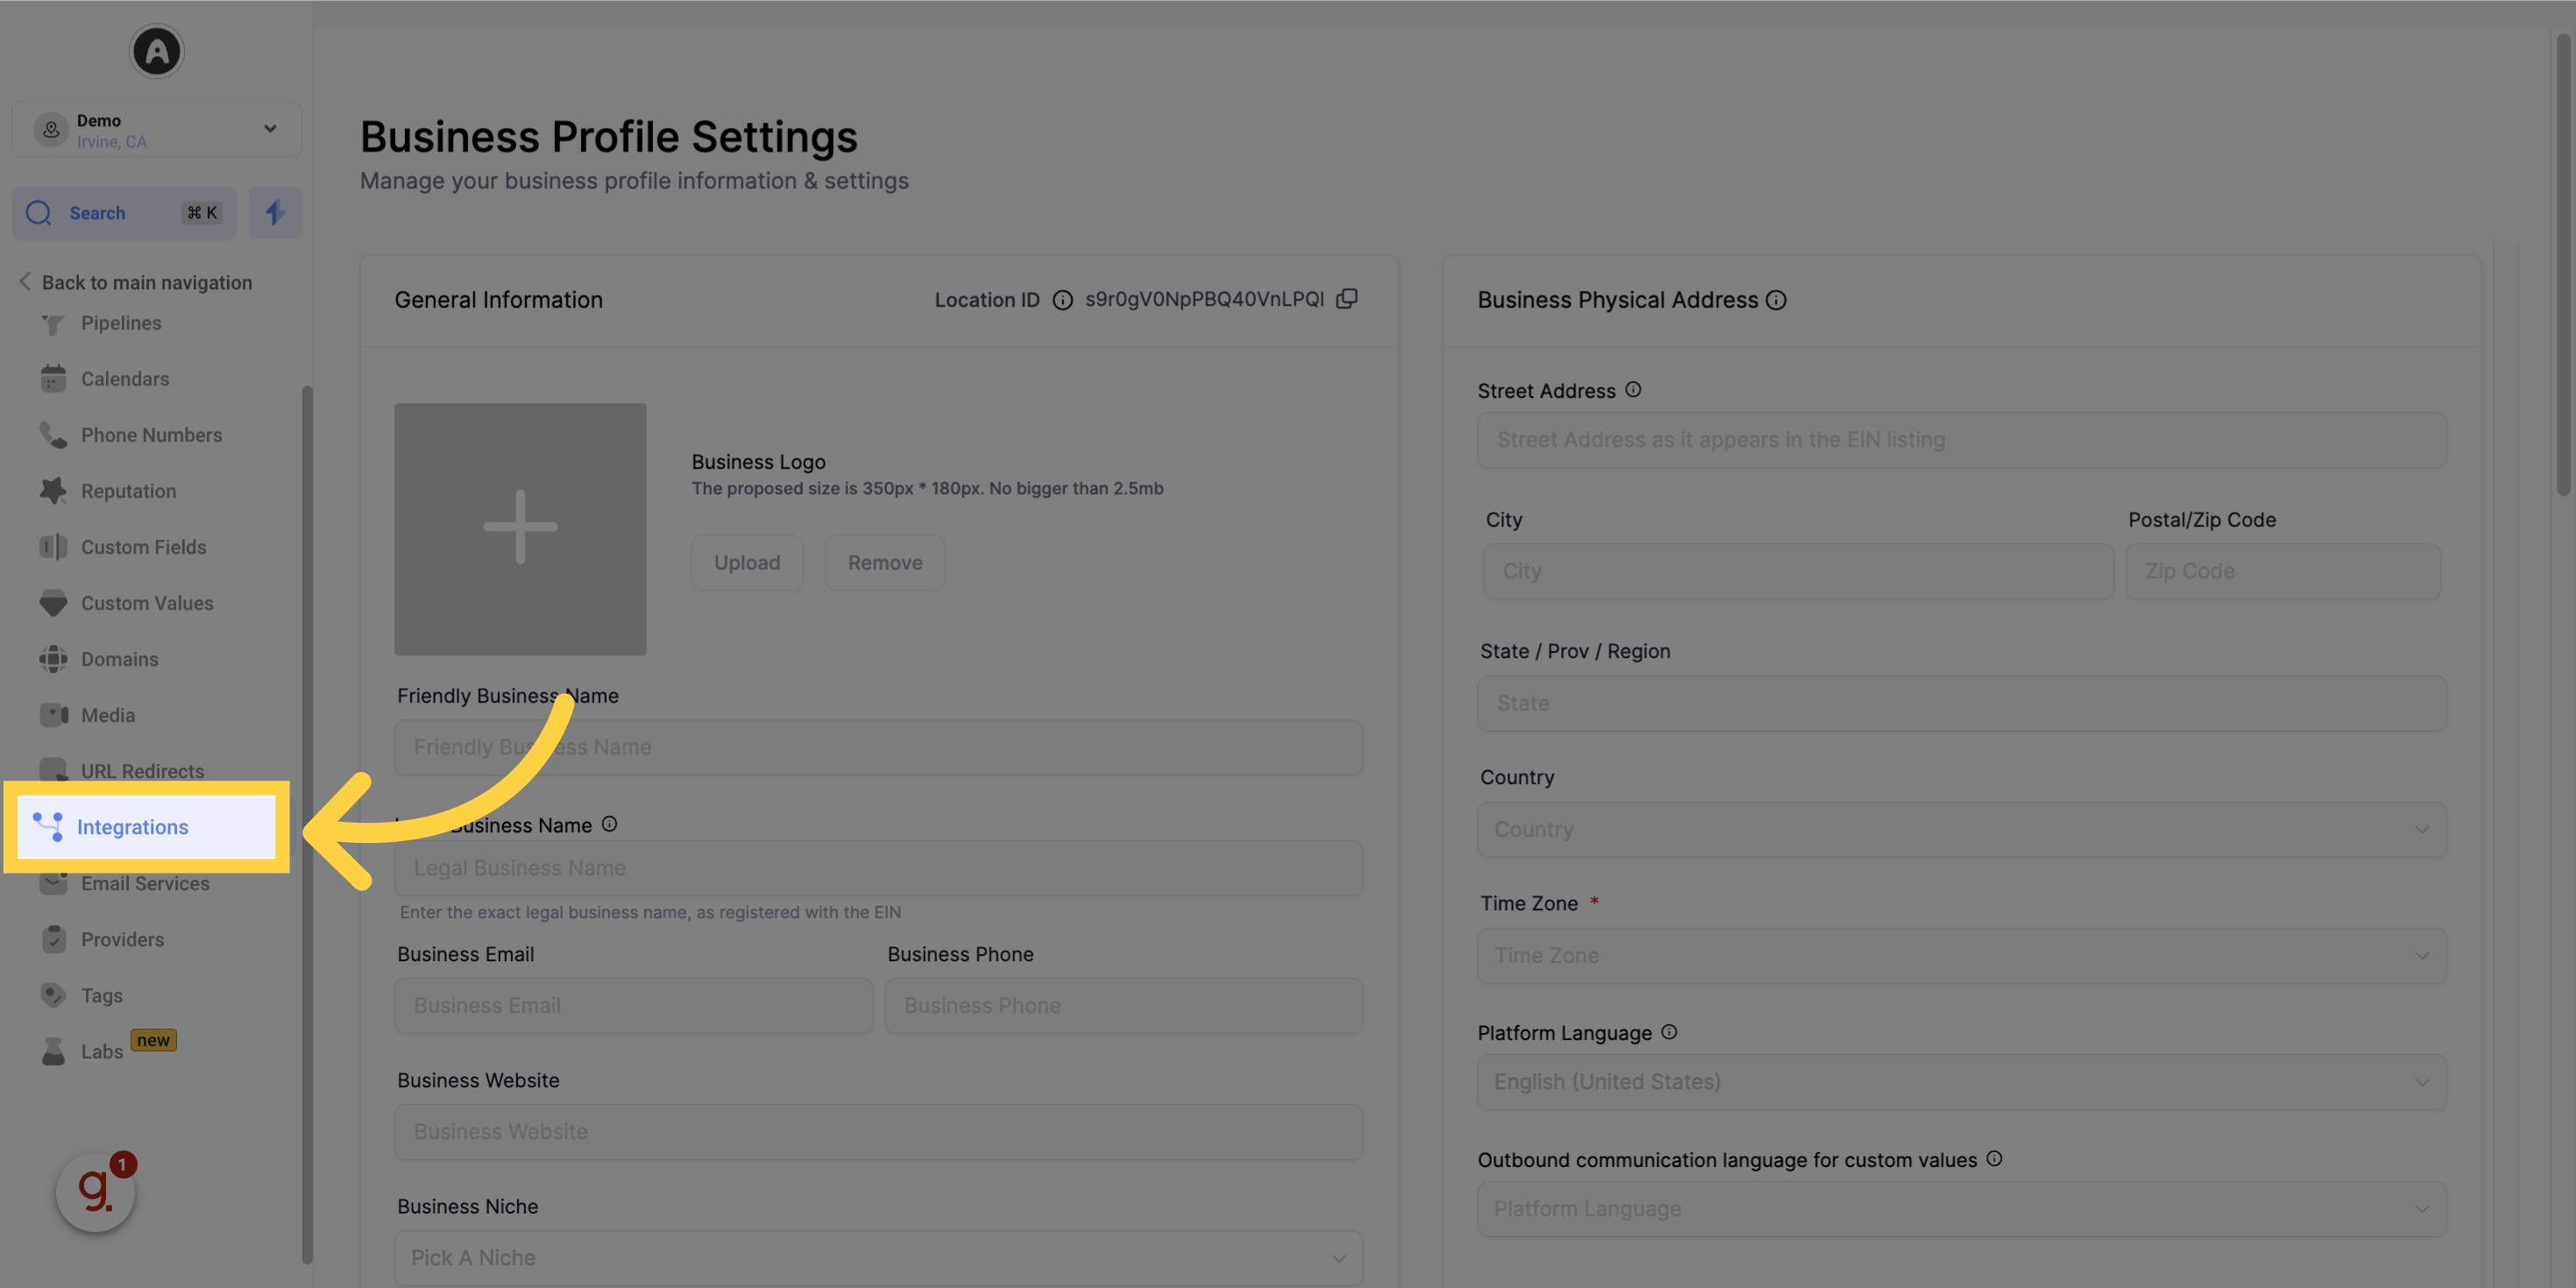
Task: Click the Remove logo button
Action: [x=885, y=563]
